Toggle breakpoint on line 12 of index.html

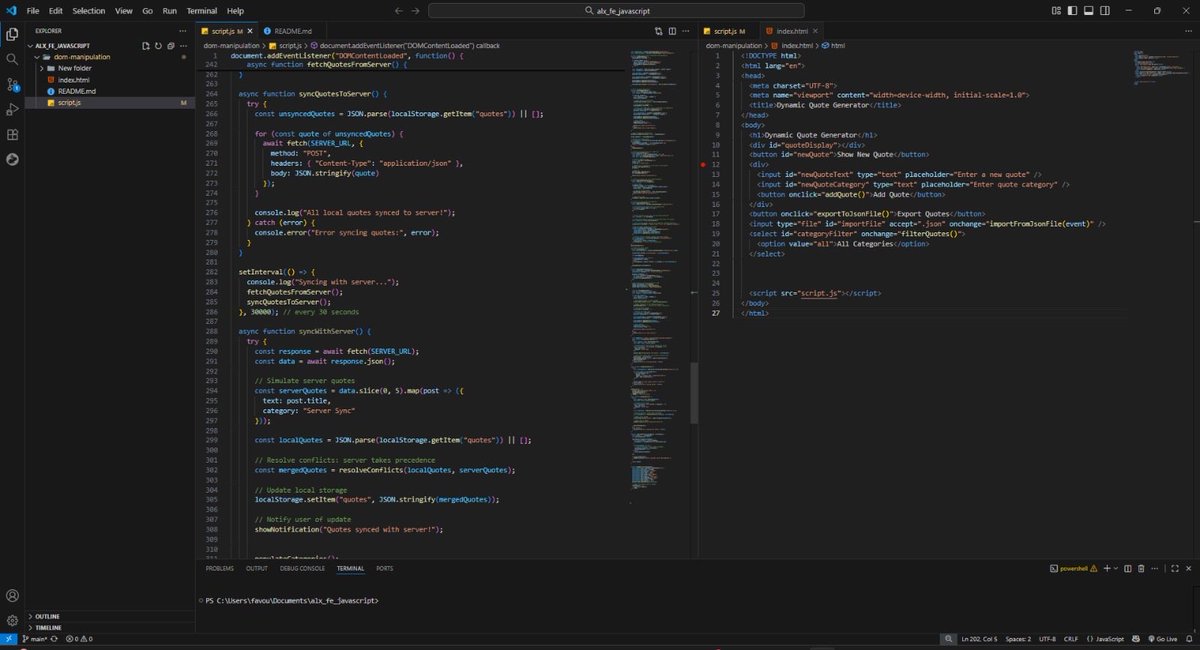click(704, 164)
